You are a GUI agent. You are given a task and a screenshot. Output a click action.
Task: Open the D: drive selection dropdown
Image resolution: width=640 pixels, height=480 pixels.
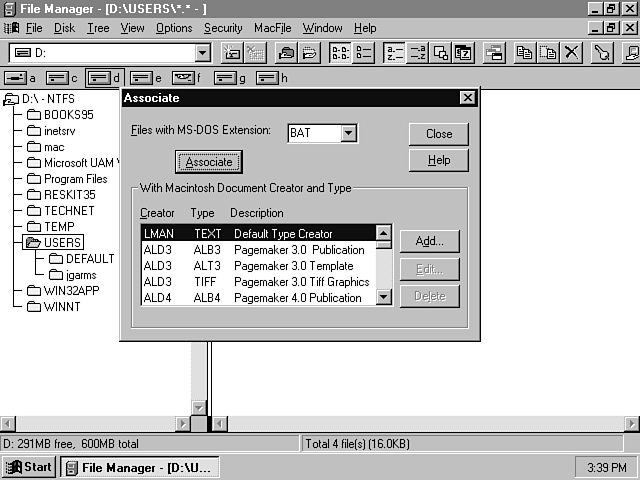203,53
